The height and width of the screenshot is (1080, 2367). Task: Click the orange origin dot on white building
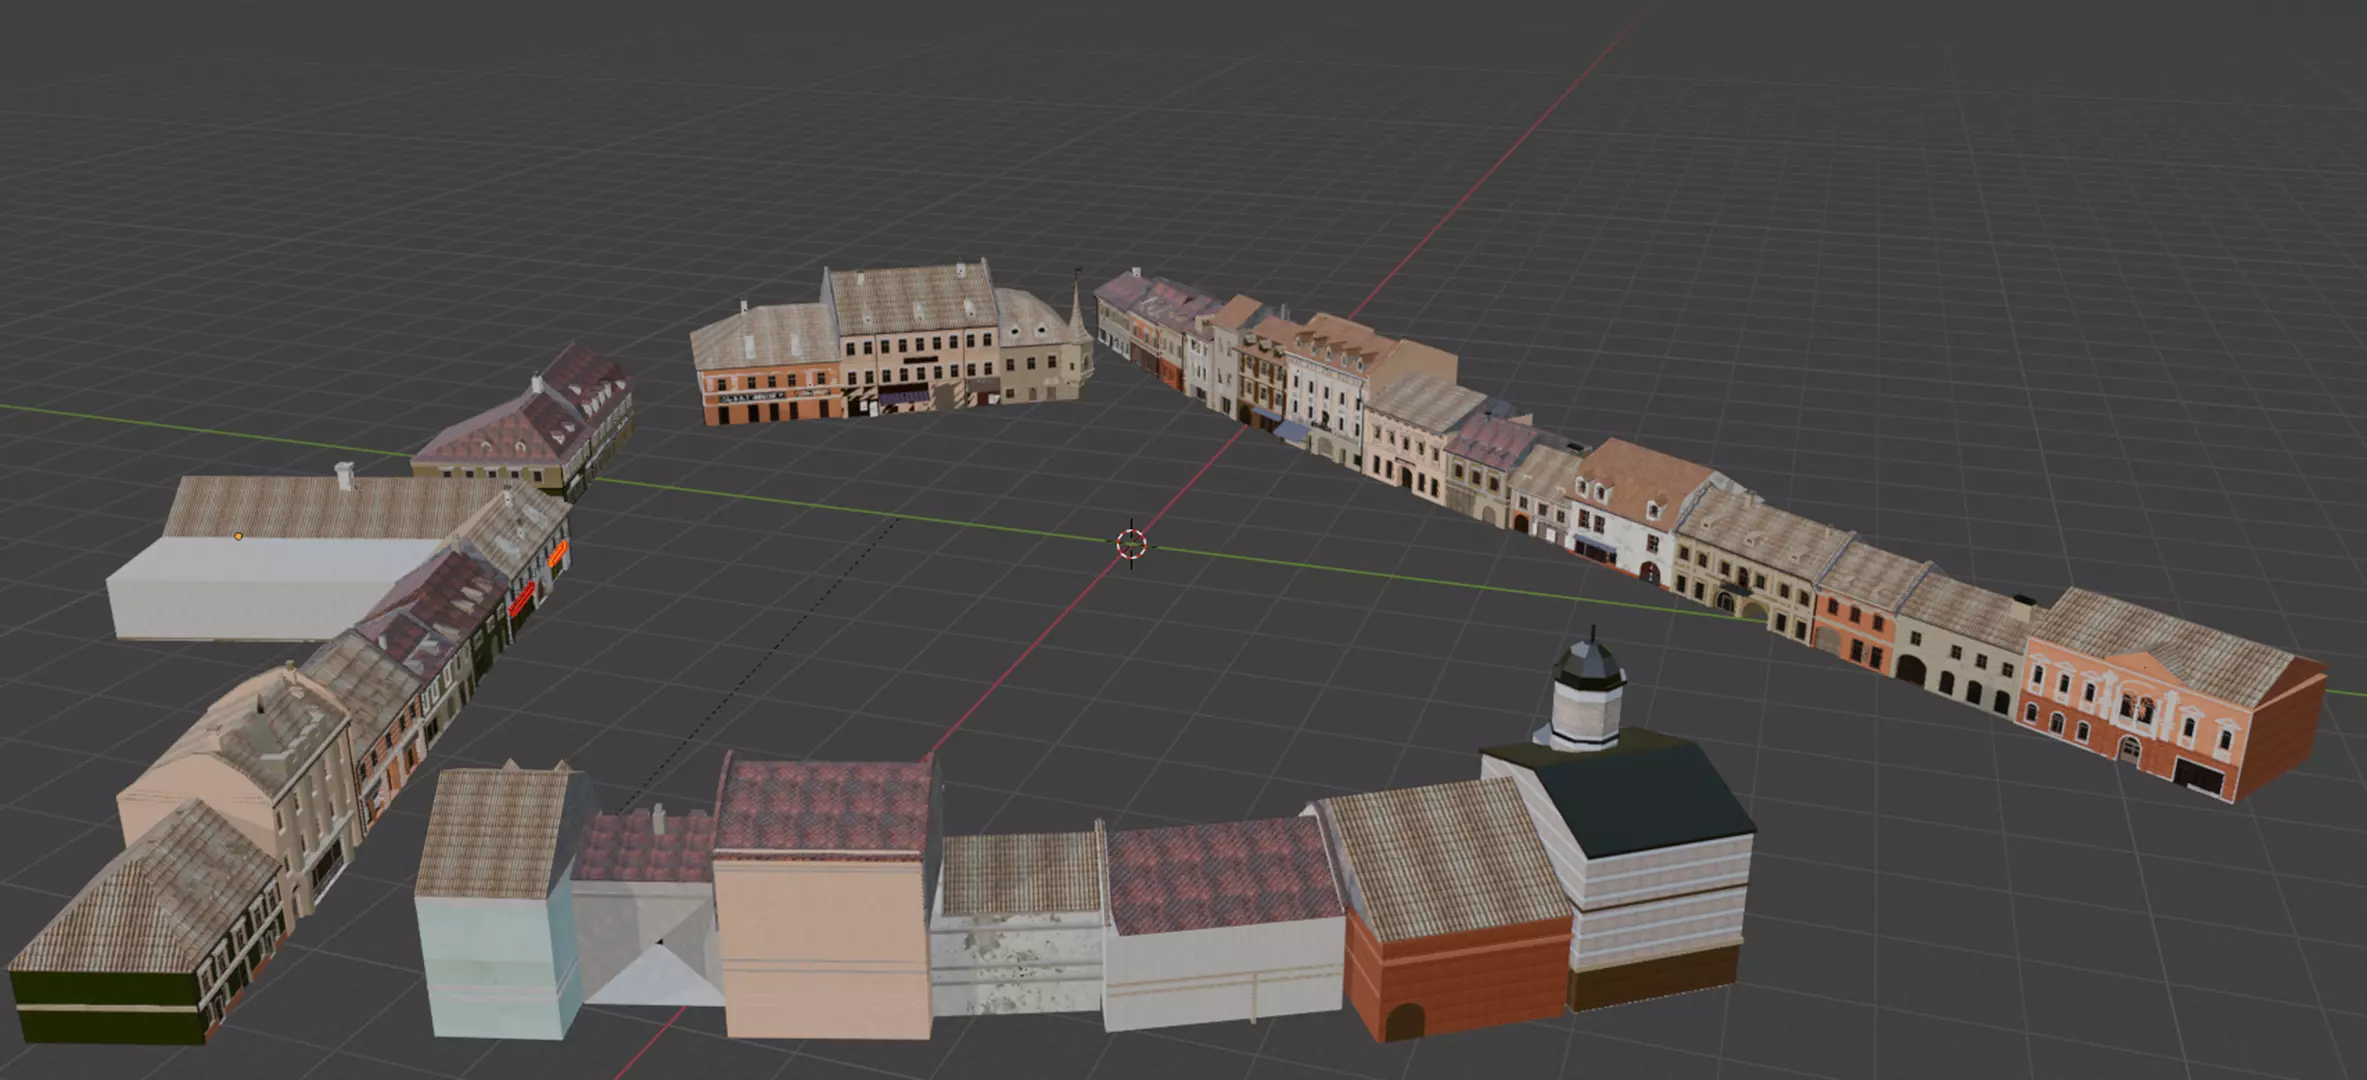pos(238,537)
